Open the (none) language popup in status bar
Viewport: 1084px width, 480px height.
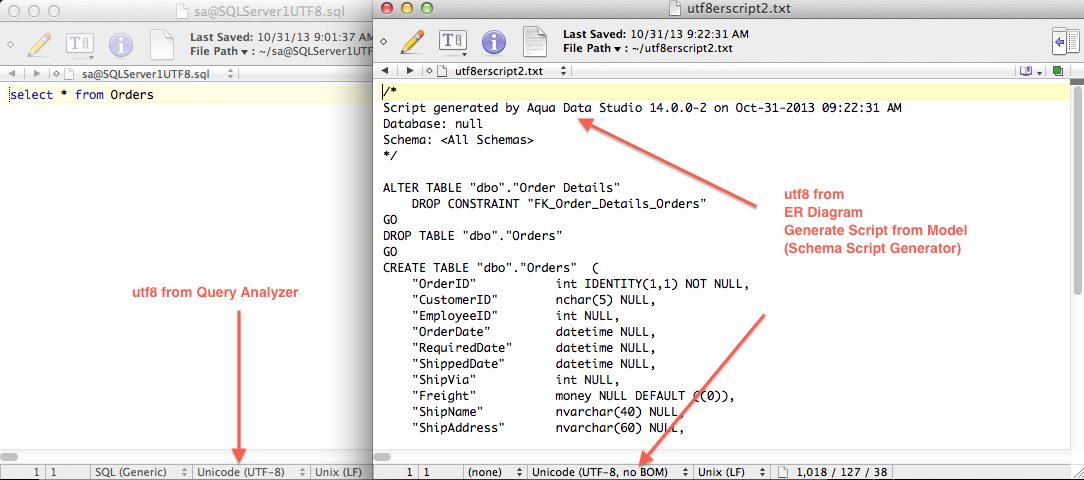click(x=494, y=473)
